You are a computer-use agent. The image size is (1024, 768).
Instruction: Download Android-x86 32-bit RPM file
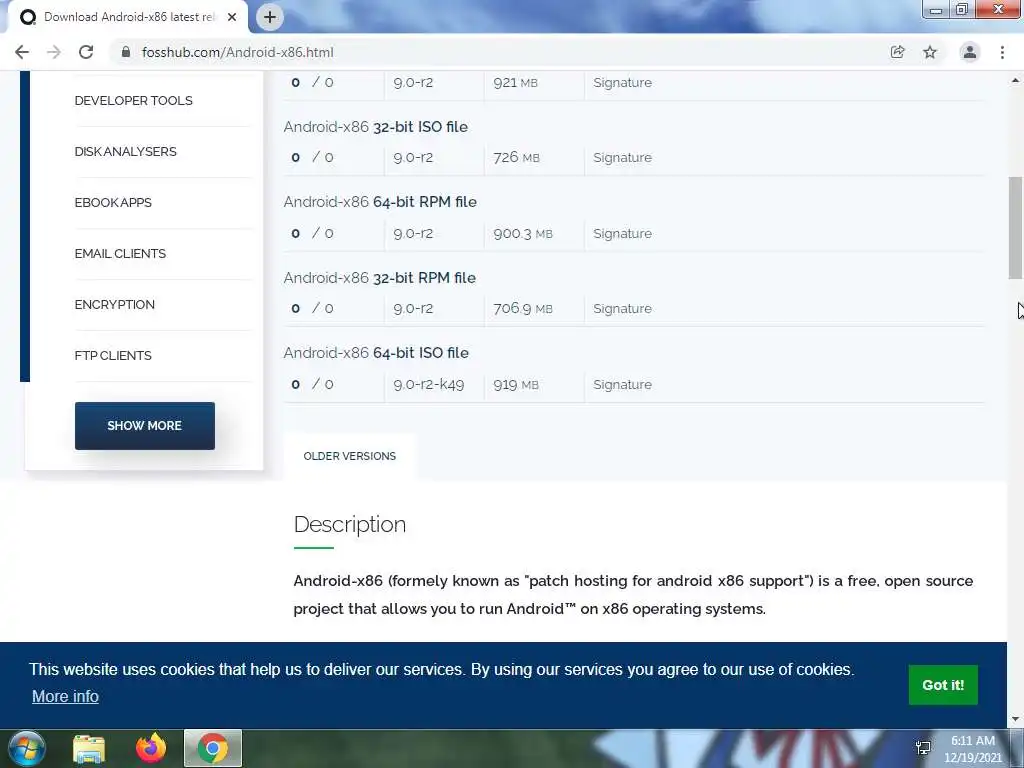379,278
